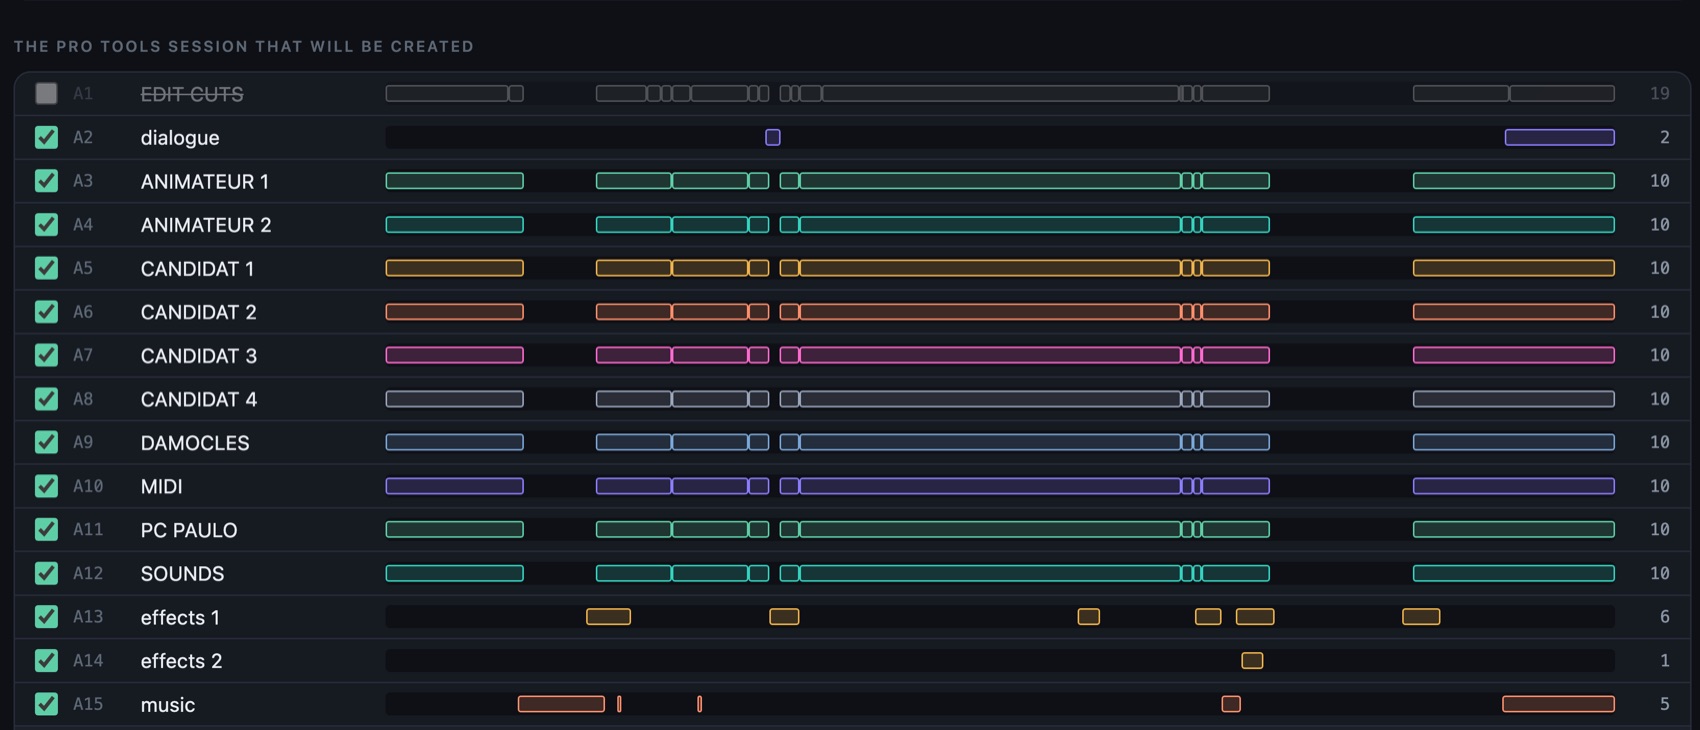Uncheck the SOUNDS track checkbox
This screenshot has height=730, width=1700.
pyautogui.click(x=46, y=573)
